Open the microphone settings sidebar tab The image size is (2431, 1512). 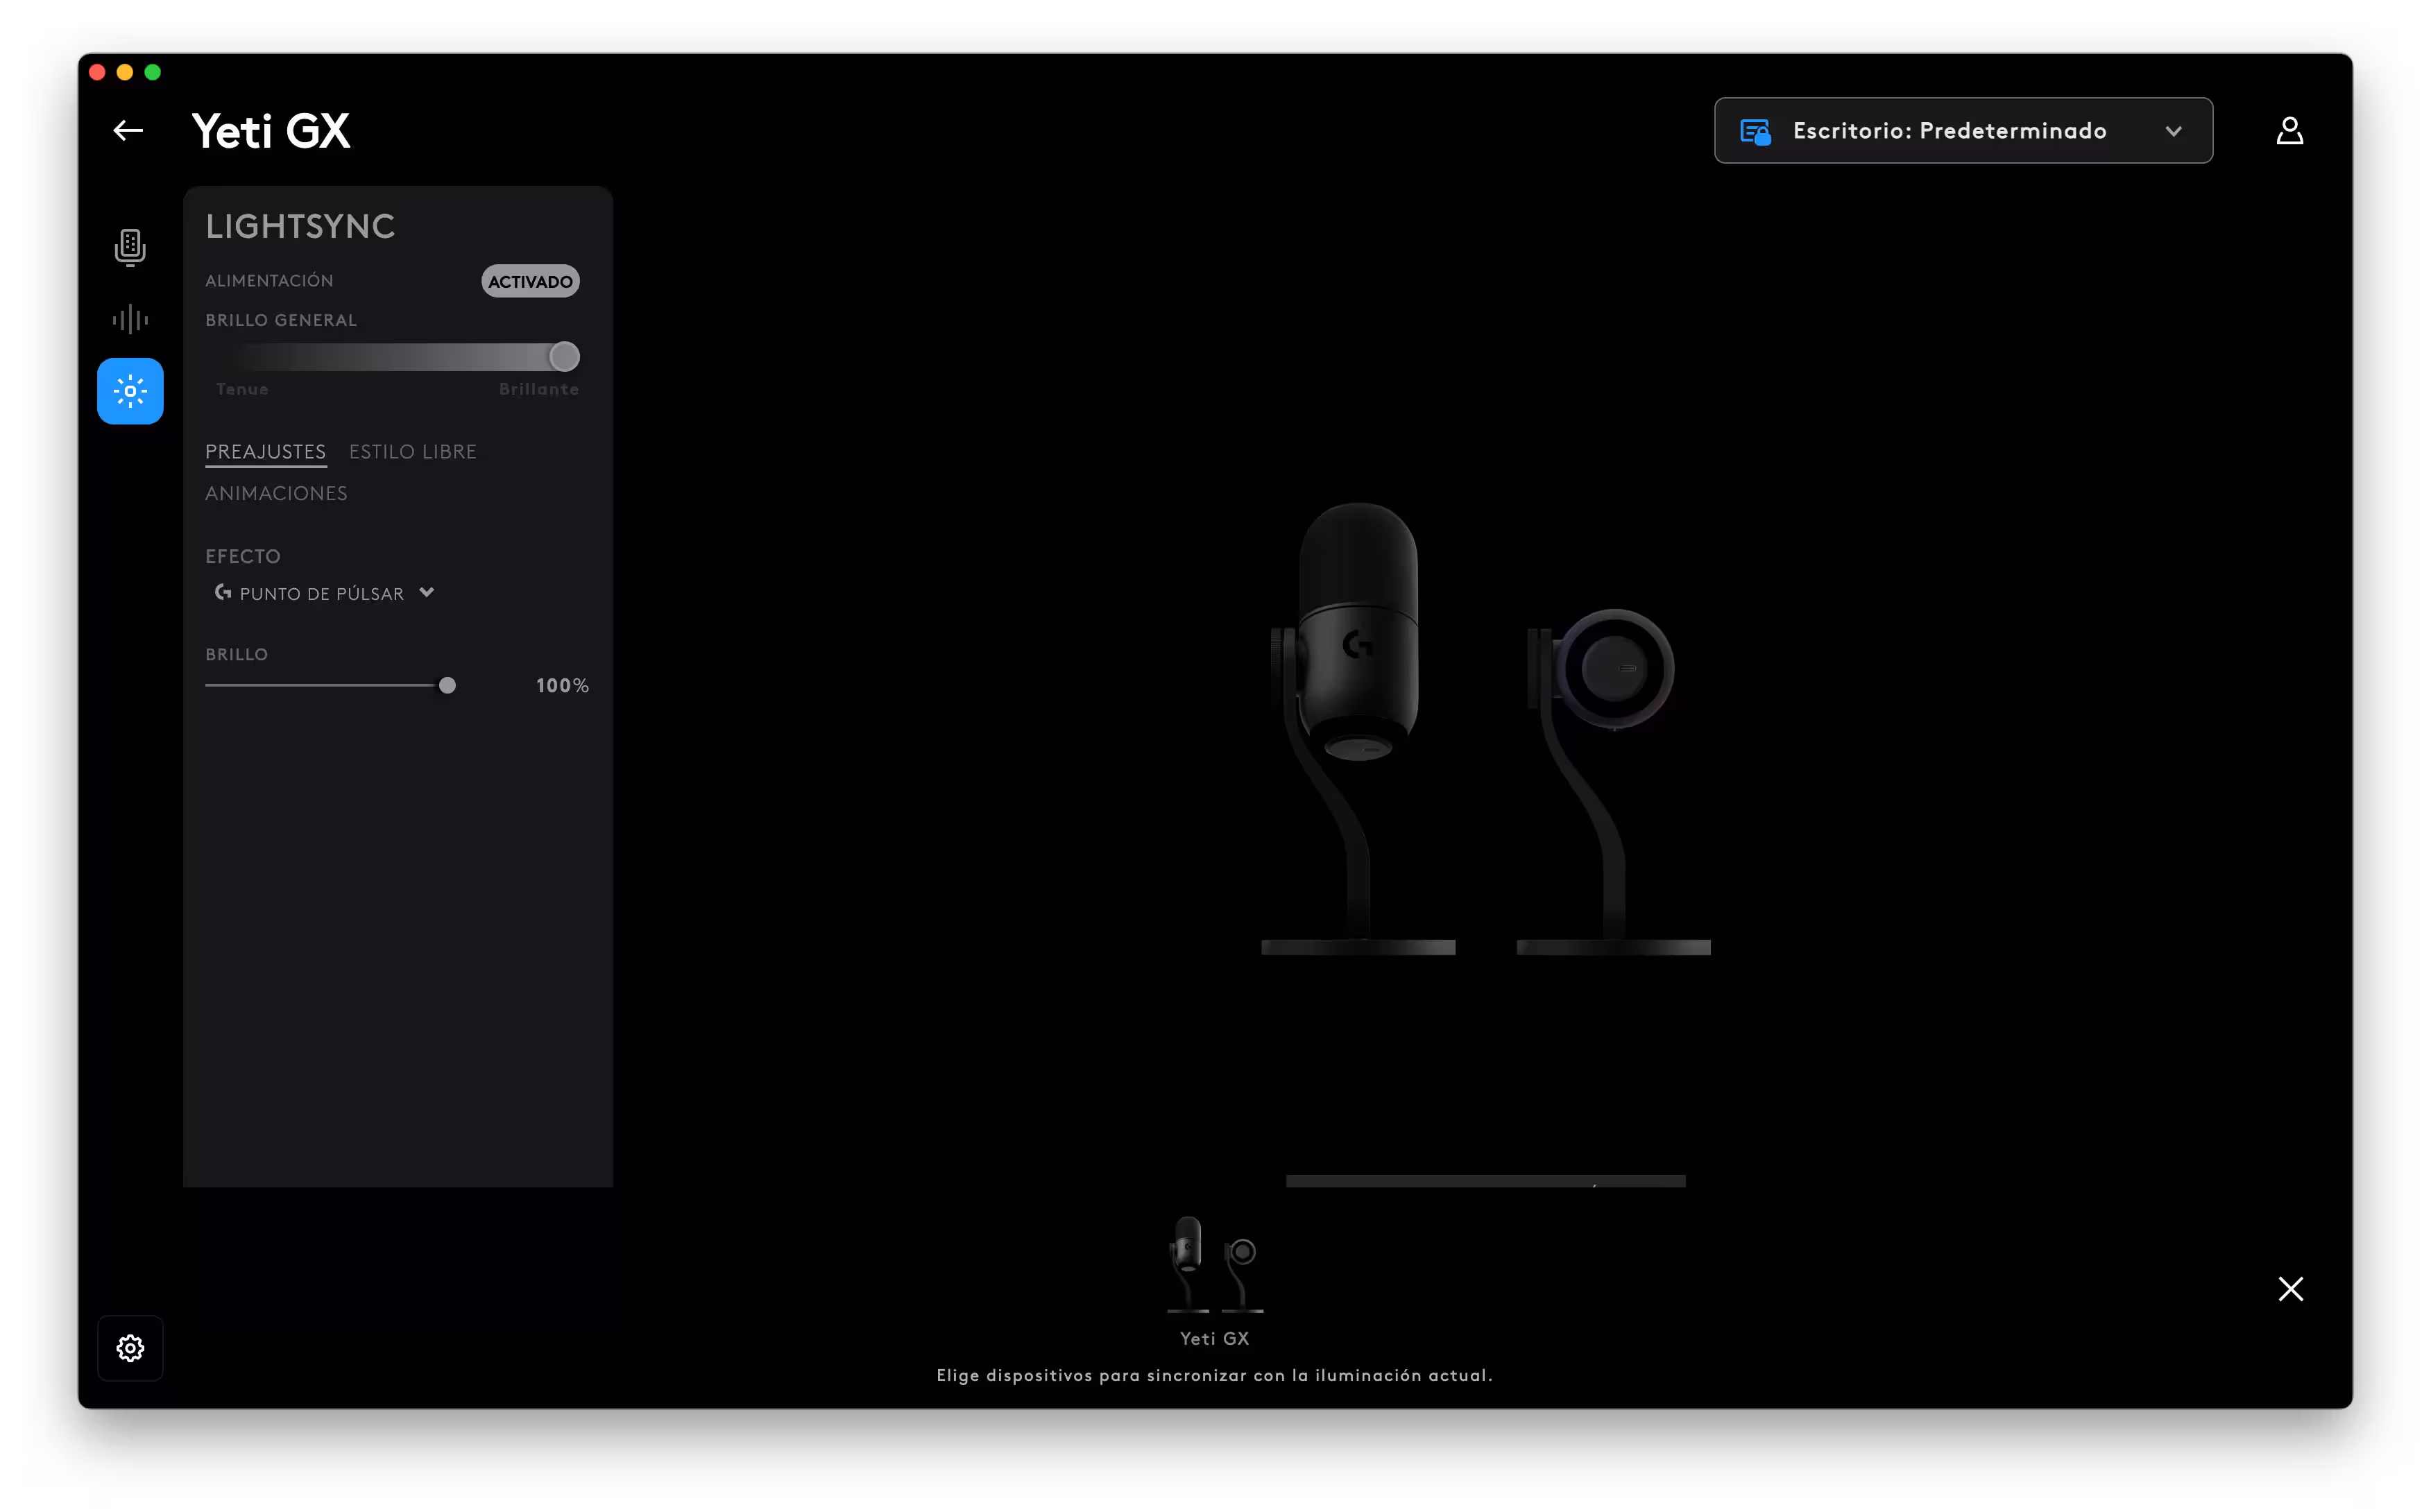tap(130, 247)
